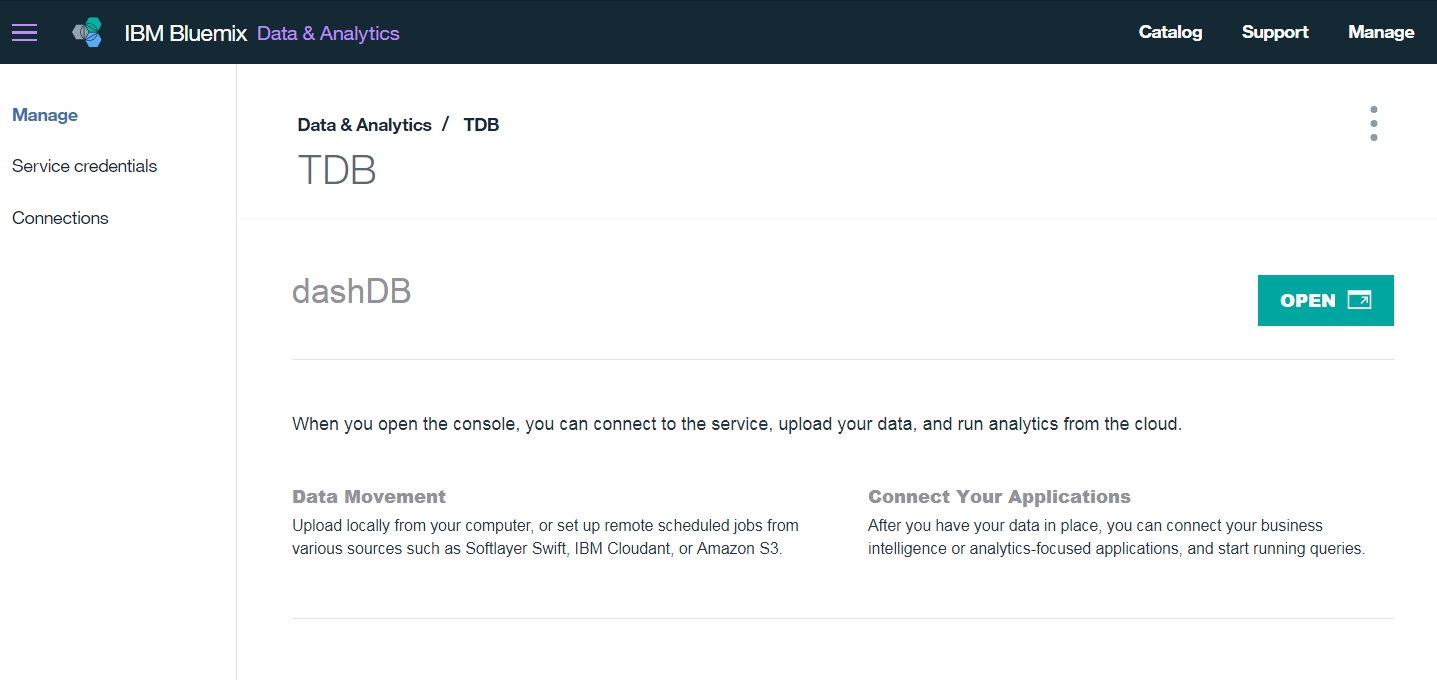The height and width of the screenshot is (680, 1437).
Task: Open Service credentials in sidebar
Action: [84, 166]
